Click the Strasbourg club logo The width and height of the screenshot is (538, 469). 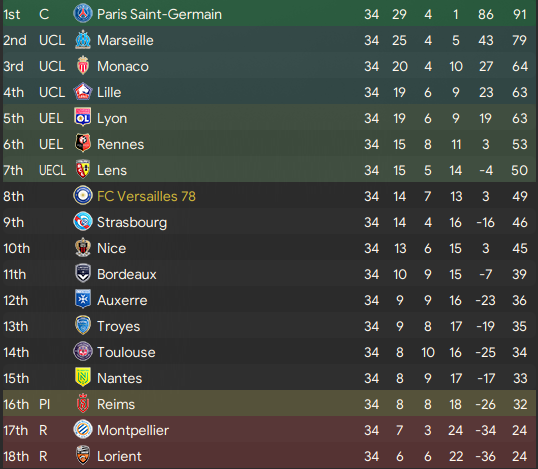click(x=83, y=222)
